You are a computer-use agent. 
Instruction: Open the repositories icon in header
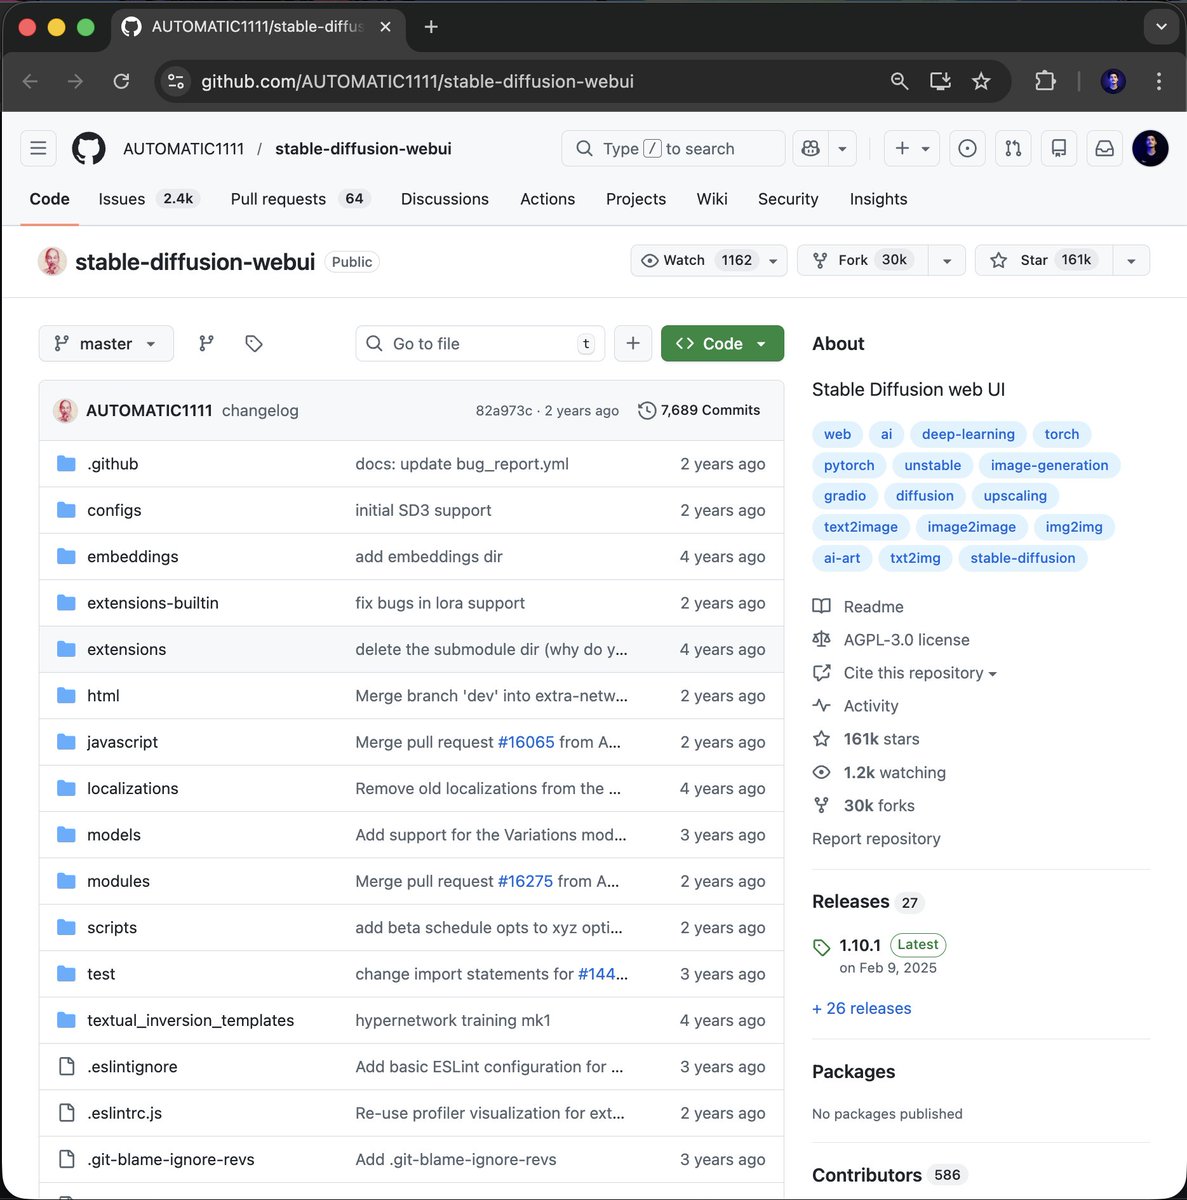[1058, 148]
